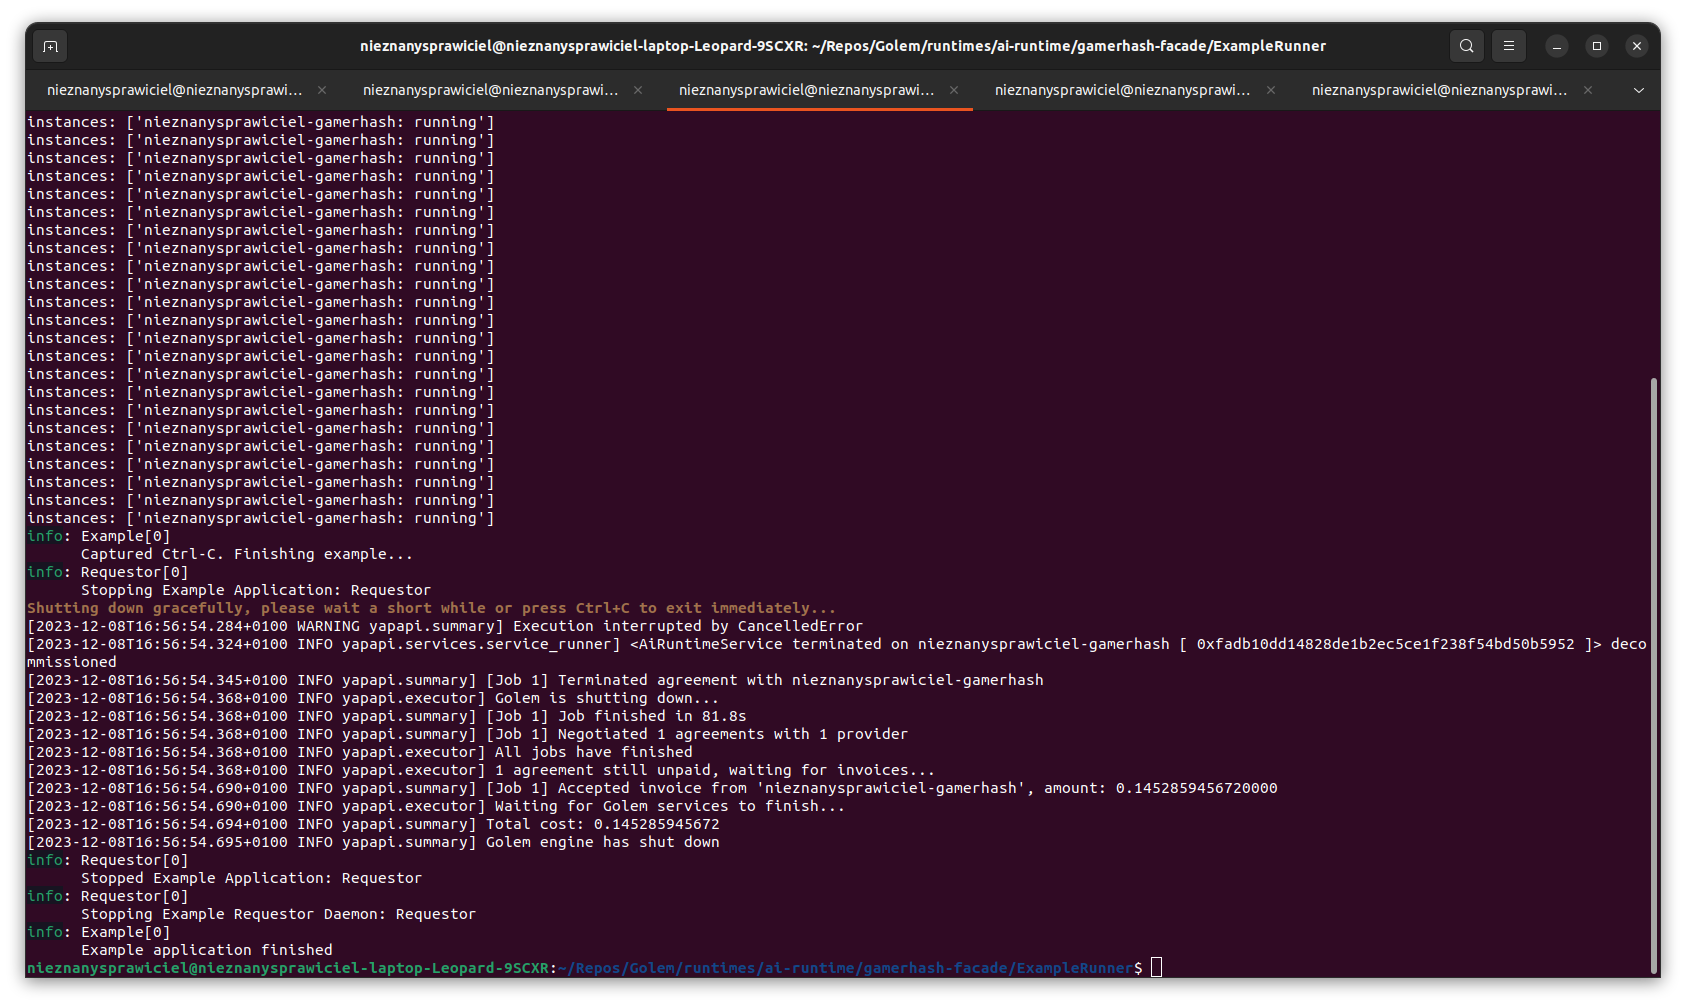This screenshot has width=1686, height=1006.
Task: Select the active third terminal tab
Action: (x=806, y=90)
